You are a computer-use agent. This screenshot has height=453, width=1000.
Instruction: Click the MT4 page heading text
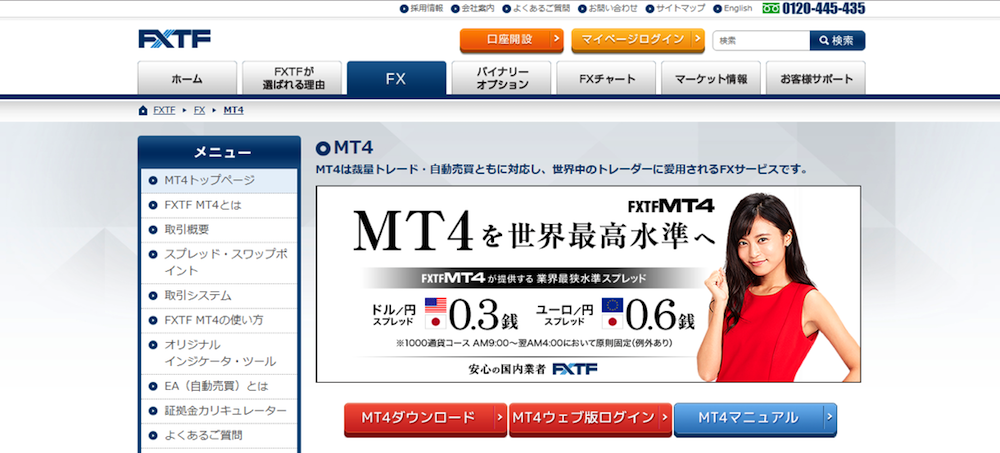pyautogui.click(x=353, y=149)
